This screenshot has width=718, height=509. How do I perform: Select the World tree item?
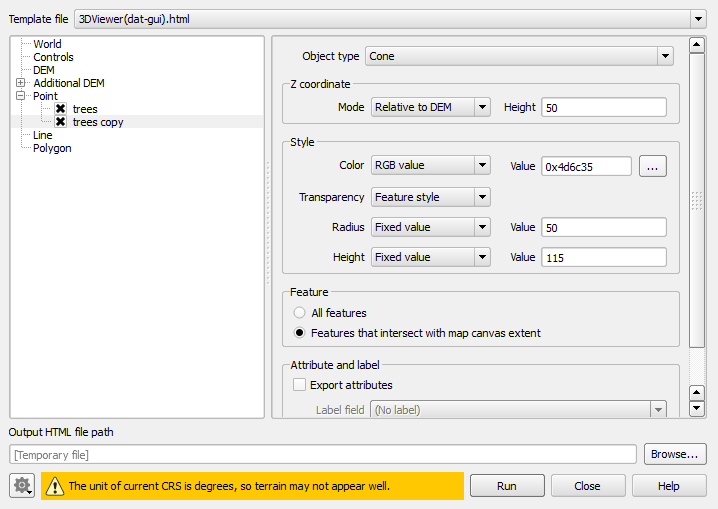(47, 44)
